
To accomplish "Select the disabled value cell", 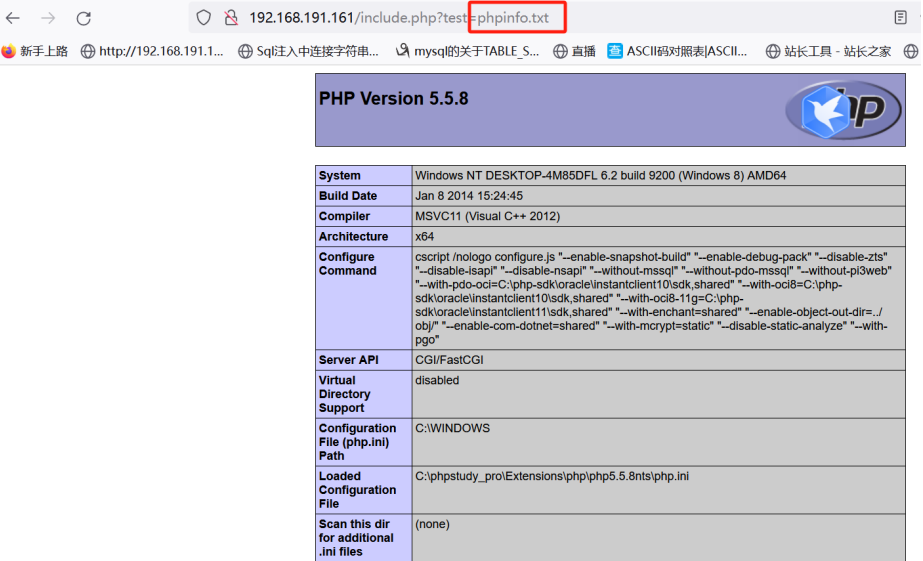I will (659, 394).
